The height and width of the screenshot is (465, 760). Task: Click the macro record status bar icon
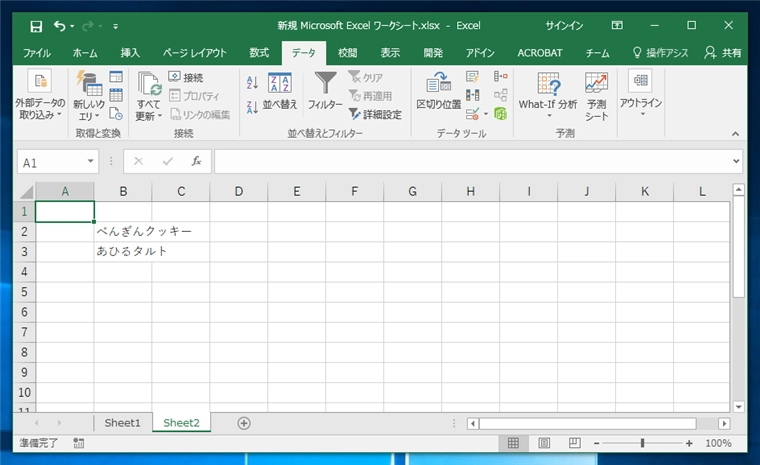click(79, 443)
